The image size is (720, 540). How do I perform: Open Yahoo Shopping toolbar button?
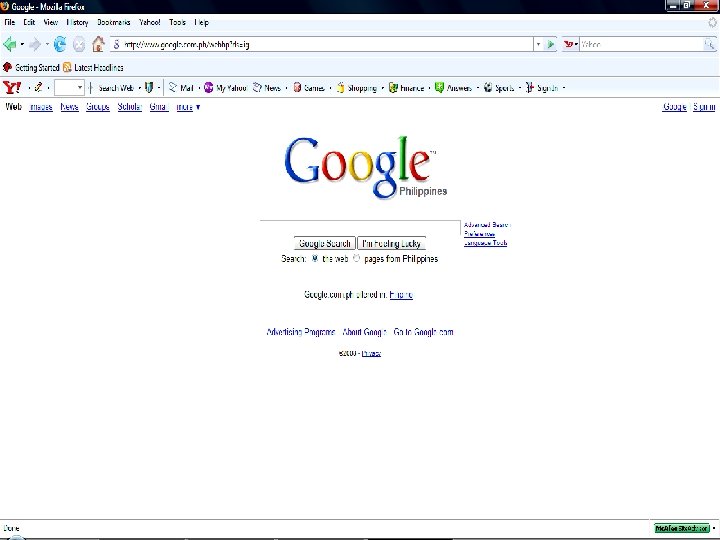(x=357, y=88)
